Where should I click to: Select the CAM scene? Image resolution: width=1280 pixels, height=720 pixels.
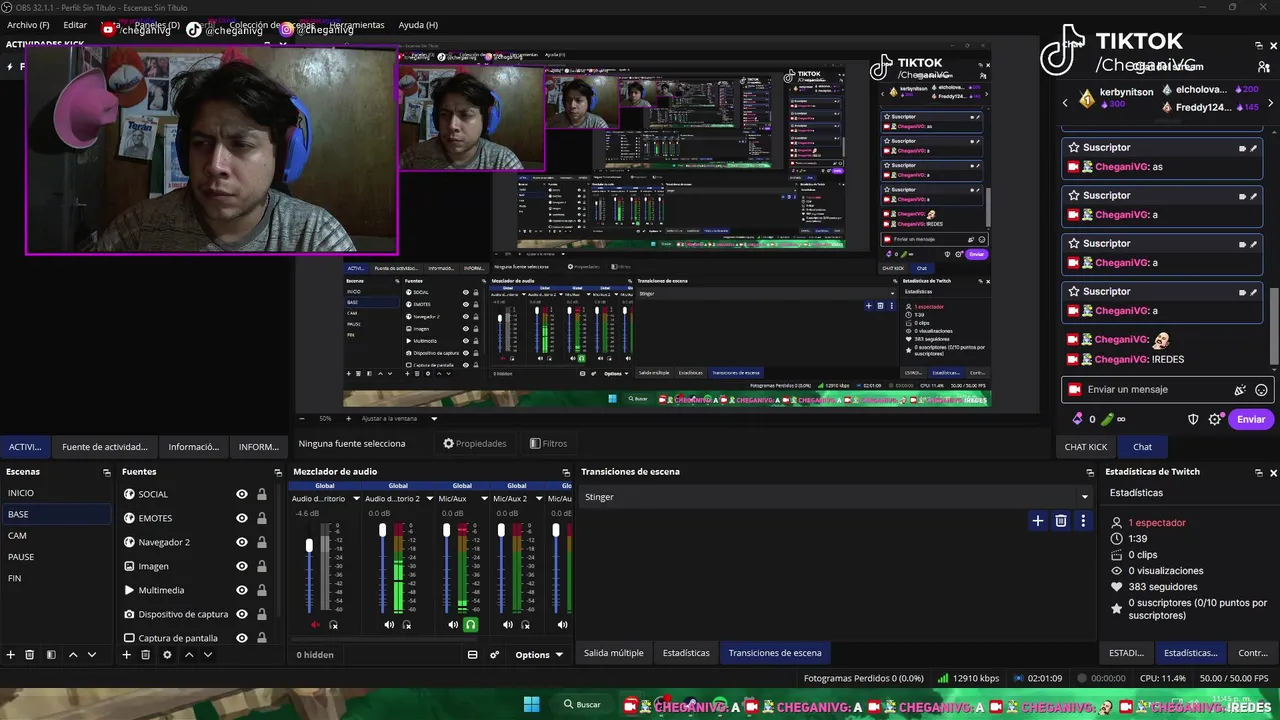(x=56, y=535)
